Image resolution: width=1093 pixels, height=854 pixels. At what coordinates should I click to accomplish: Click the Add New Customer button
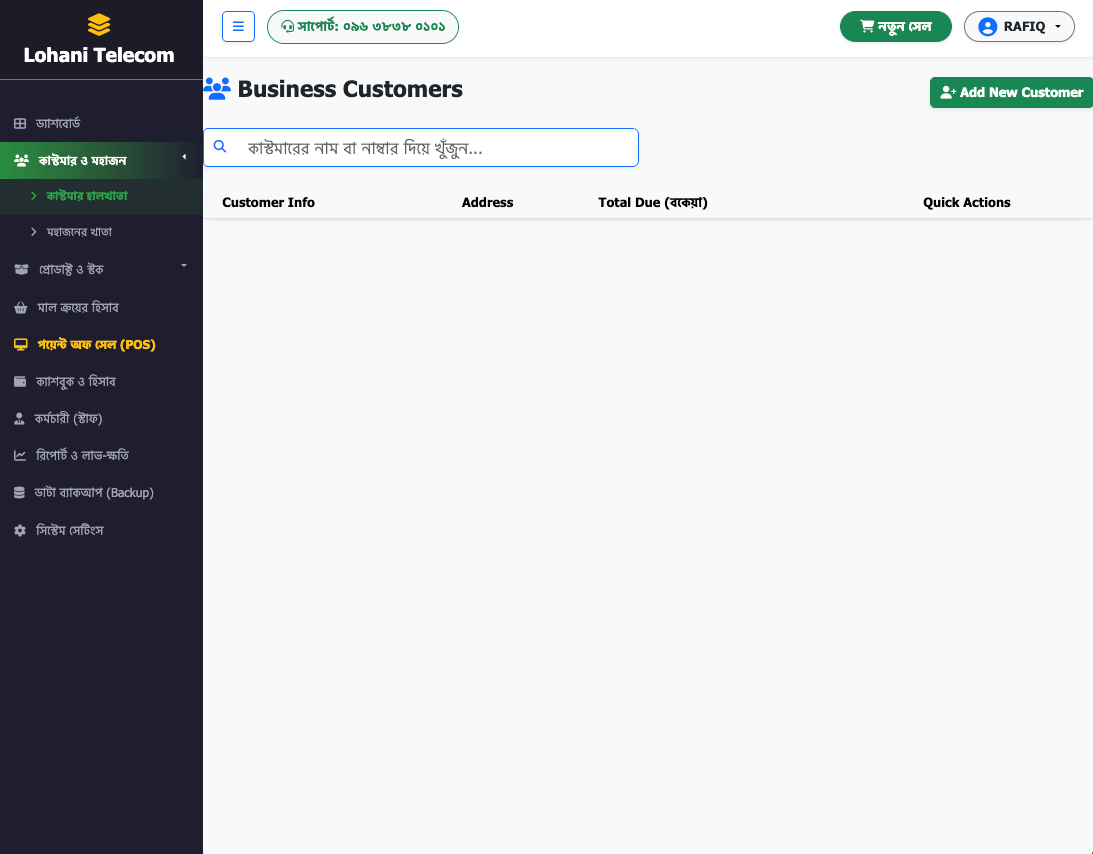(1011, 92)
